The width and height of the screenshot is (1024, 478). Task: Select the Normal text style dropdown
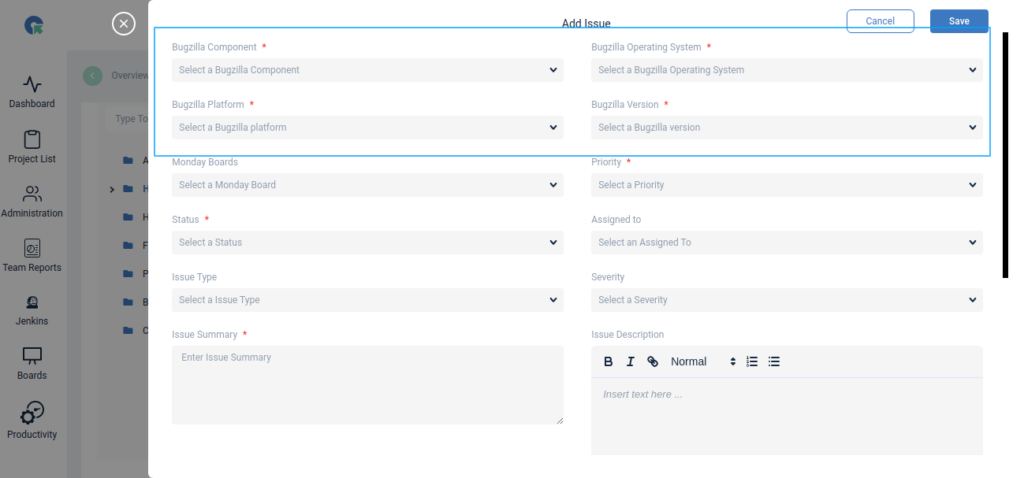(702, 362)
